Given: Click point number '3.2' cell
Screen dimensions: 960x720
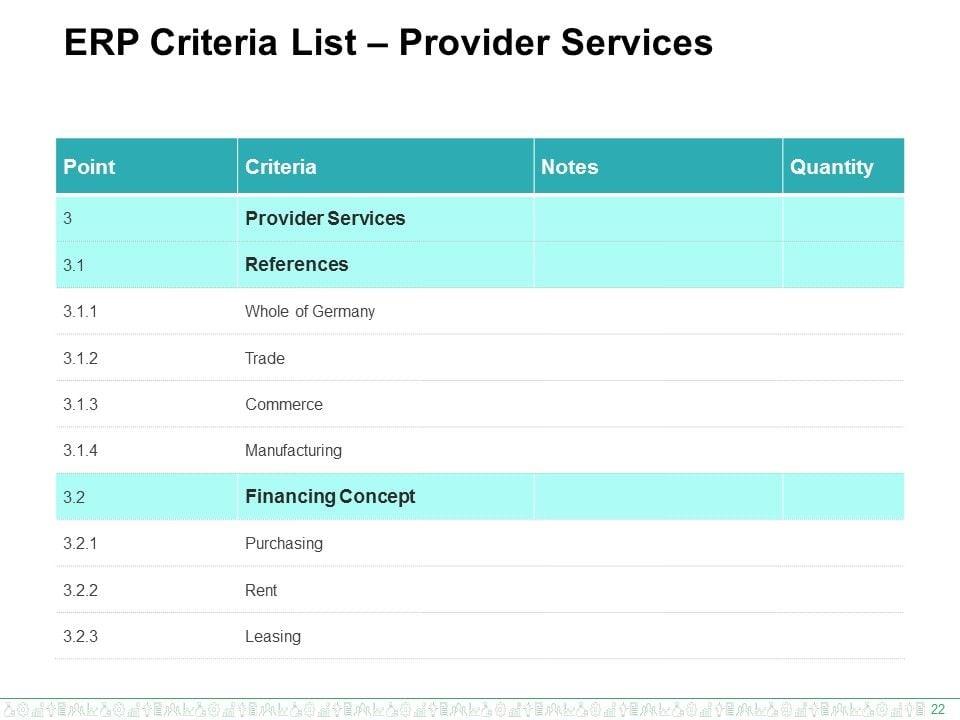Looking at the screenshot, I should pyautogui.click(x=74, y=497).
